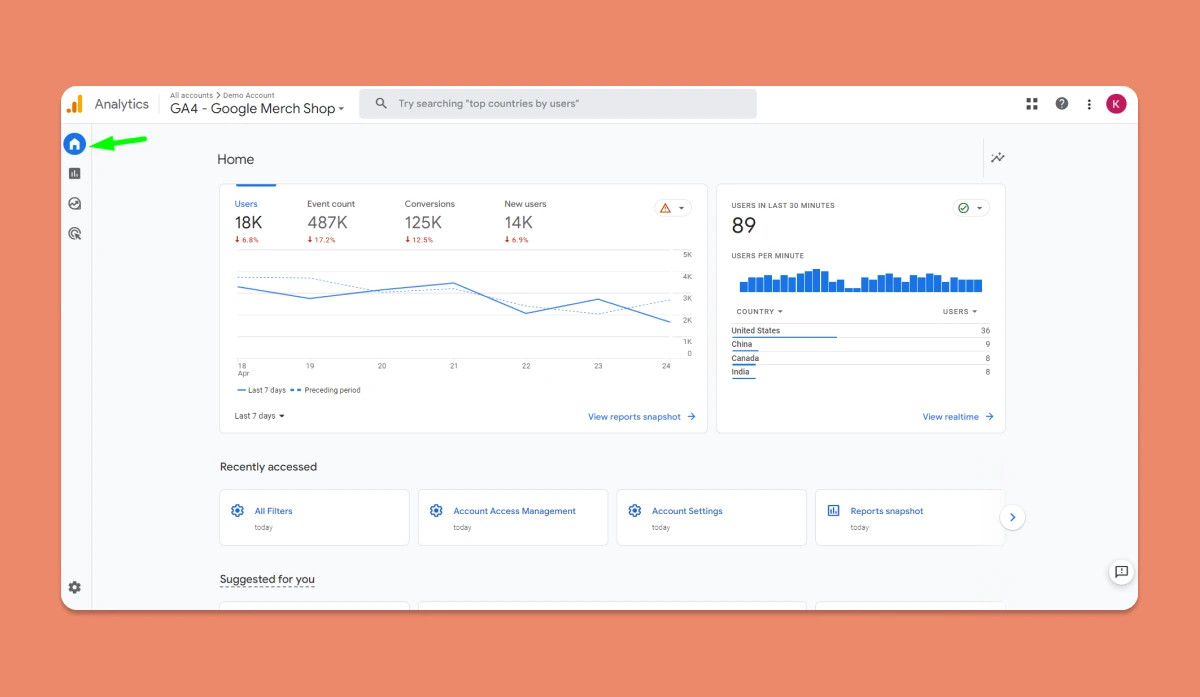Viewport: 1200px width, 697px height.
Task: Click the Analytics product name text
Action: [122, 104]
